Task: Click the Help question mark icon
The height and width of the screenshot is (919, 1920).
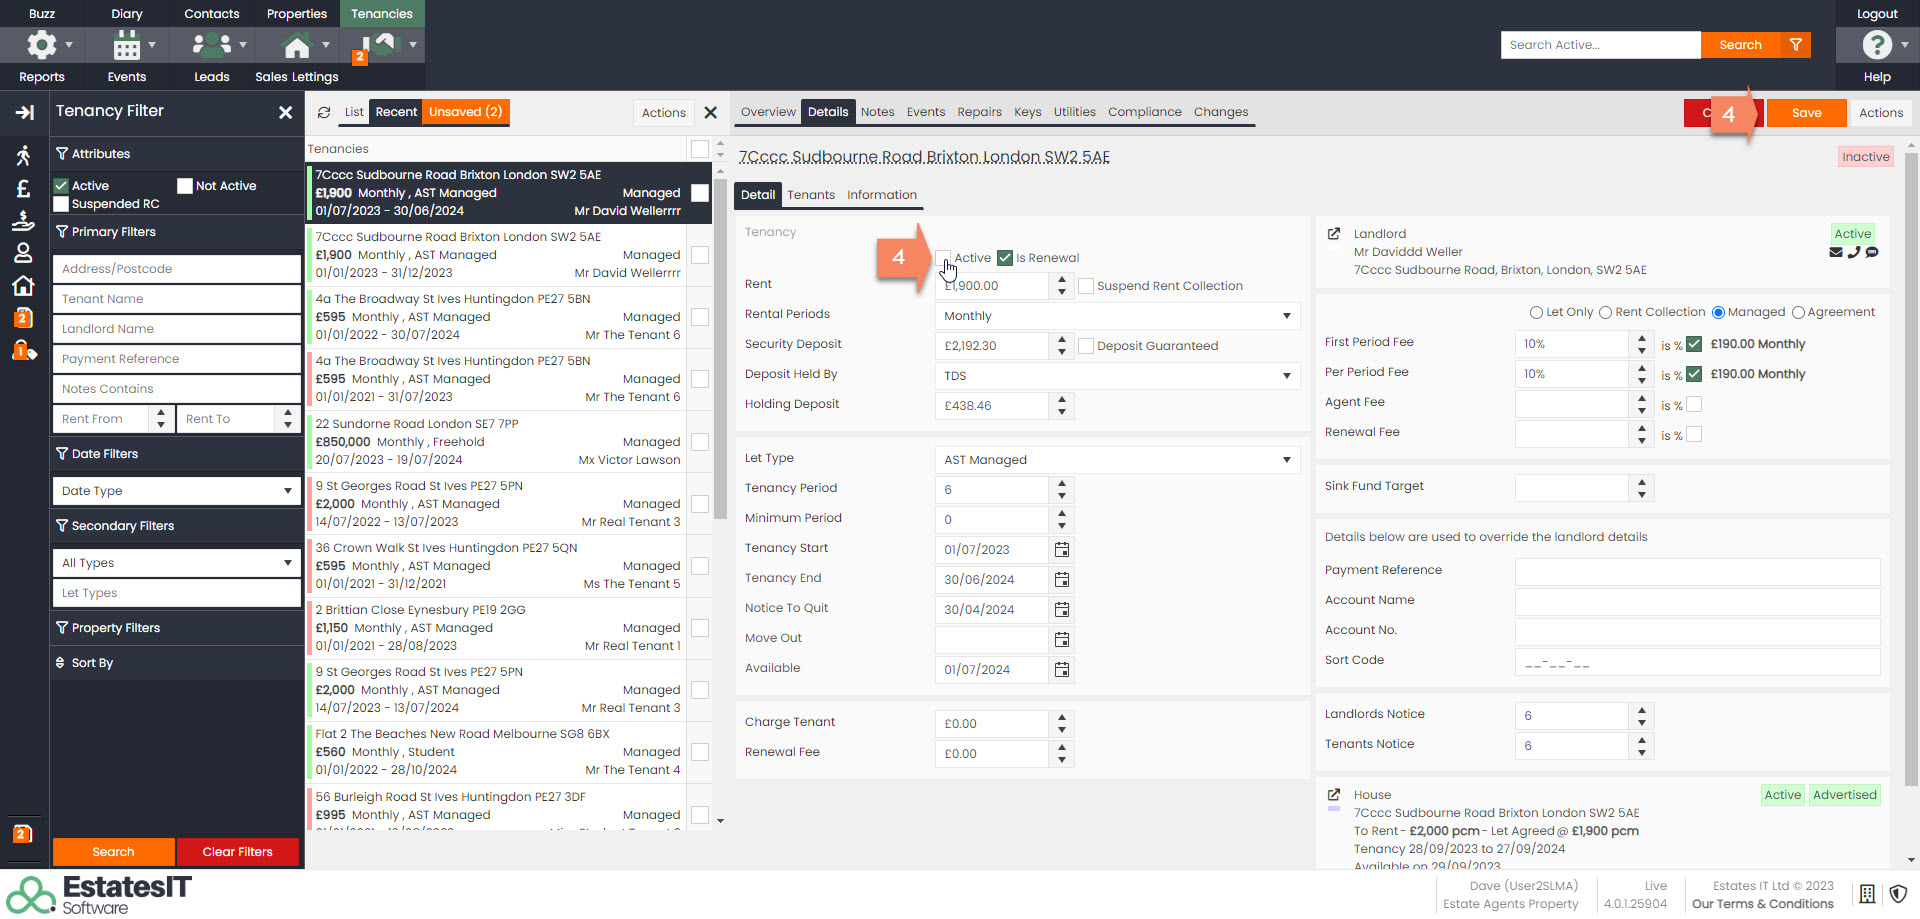Action: (1876, 45)
